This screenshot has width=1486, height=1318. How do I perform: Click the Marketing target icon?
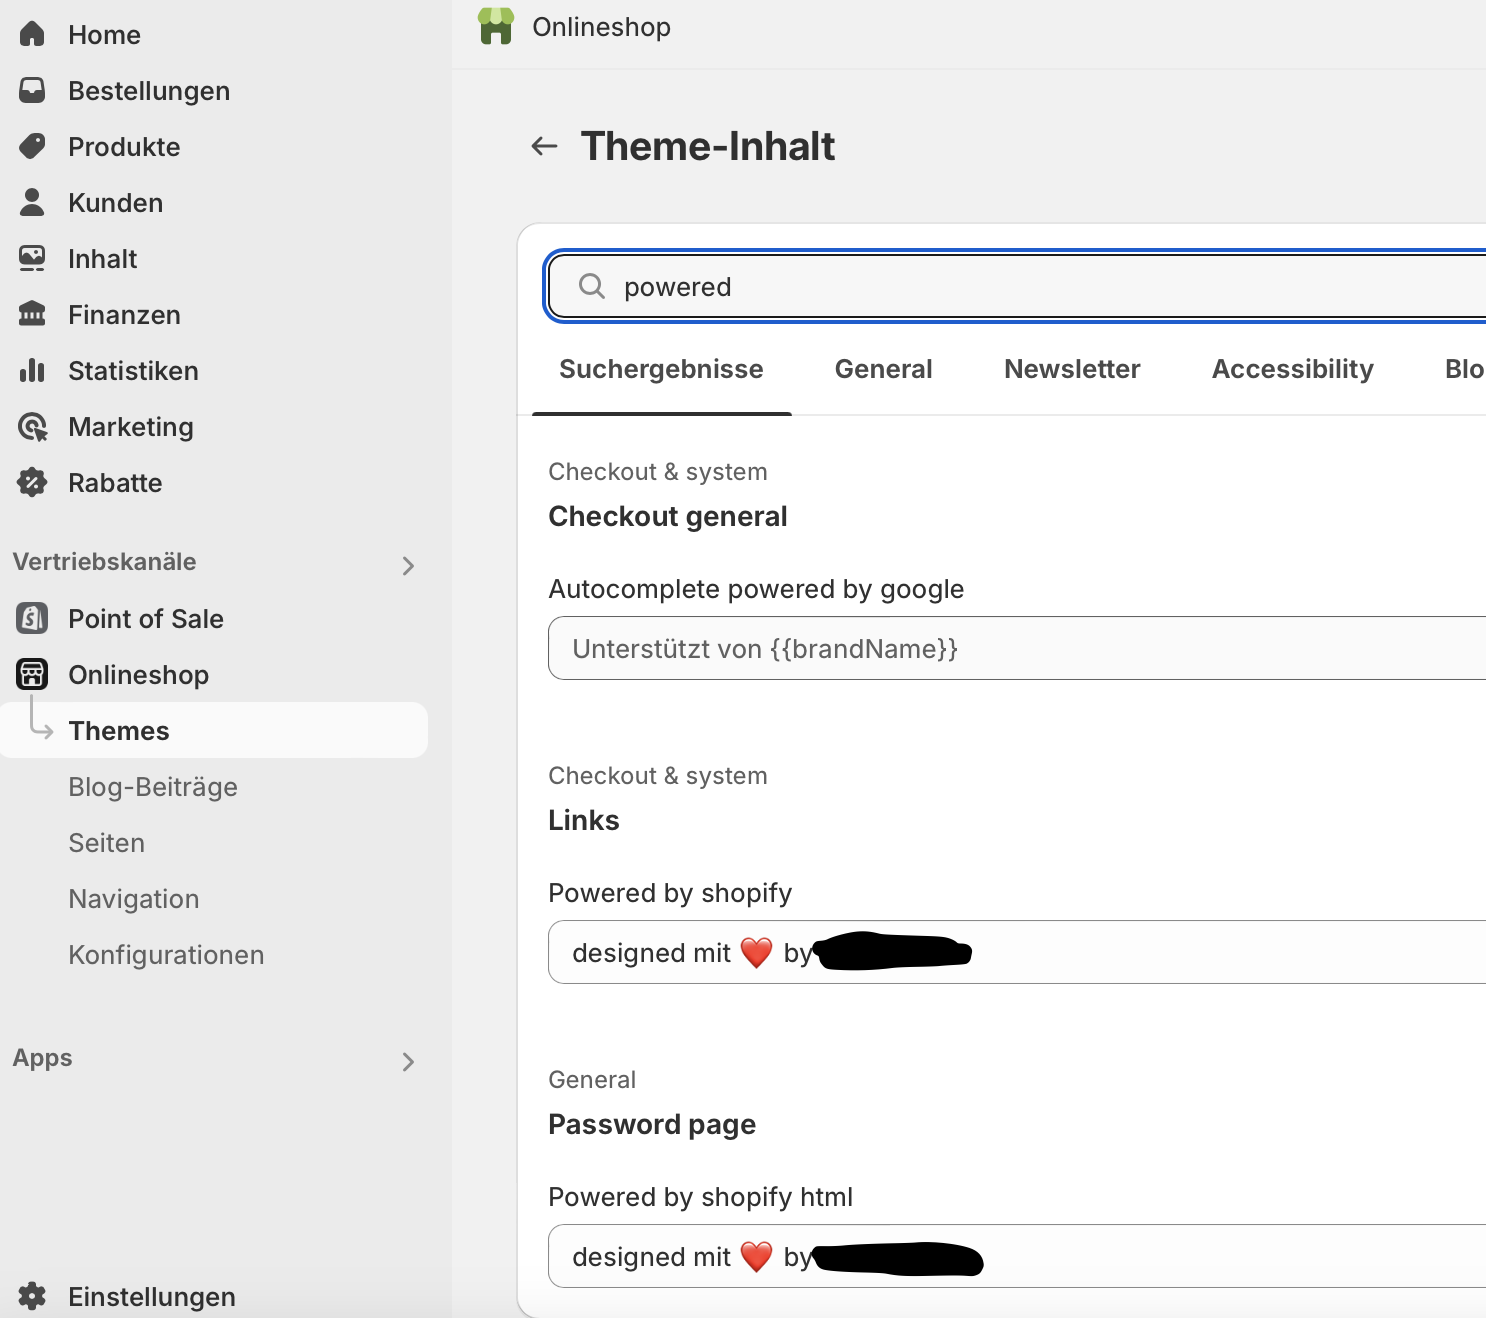point(32,427)
